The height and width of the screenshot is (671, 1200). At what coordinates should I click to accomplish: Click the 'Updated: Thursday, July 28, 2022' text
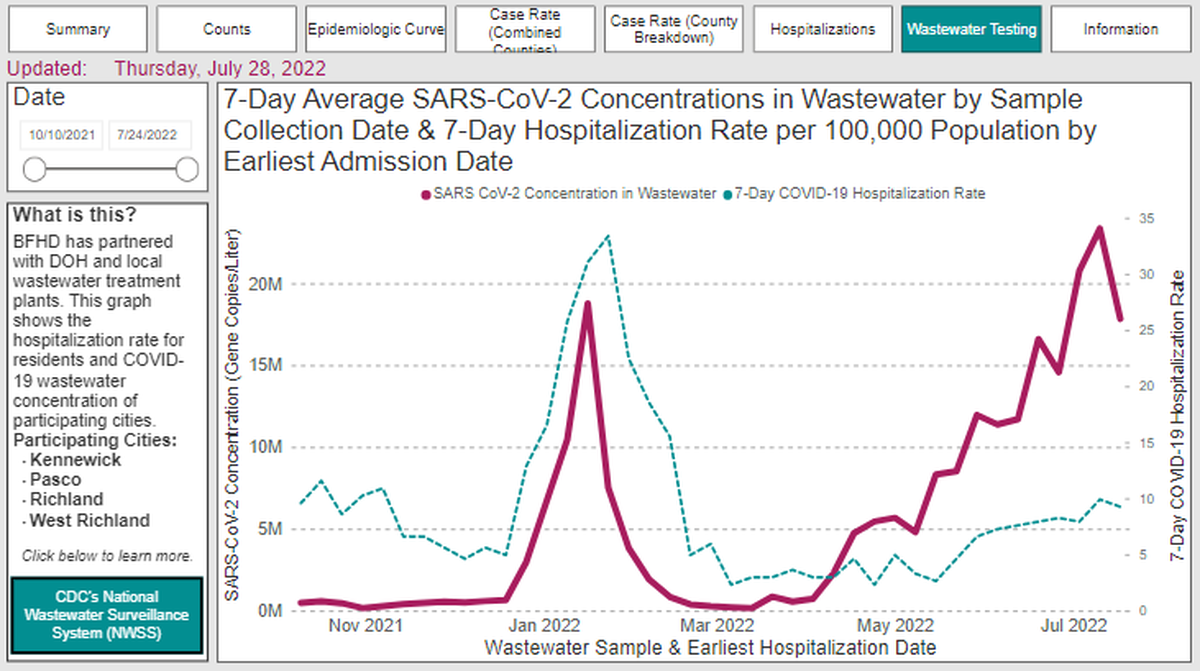166,69
